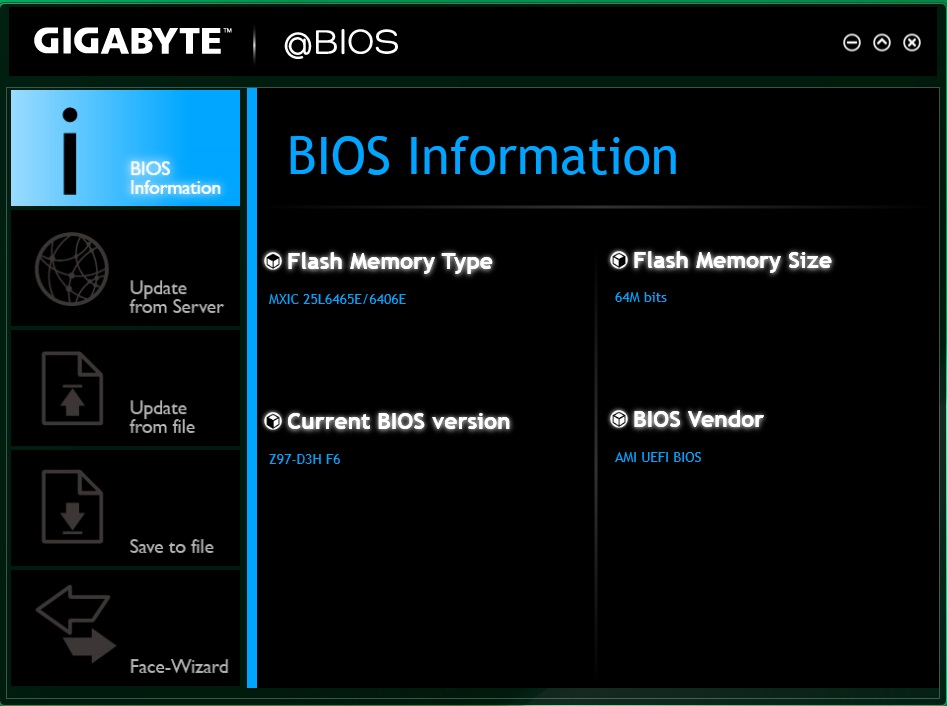Click the cube icon beside Flash Memory Type
This screenshot has width=947, height=706.
pos(272,262)
